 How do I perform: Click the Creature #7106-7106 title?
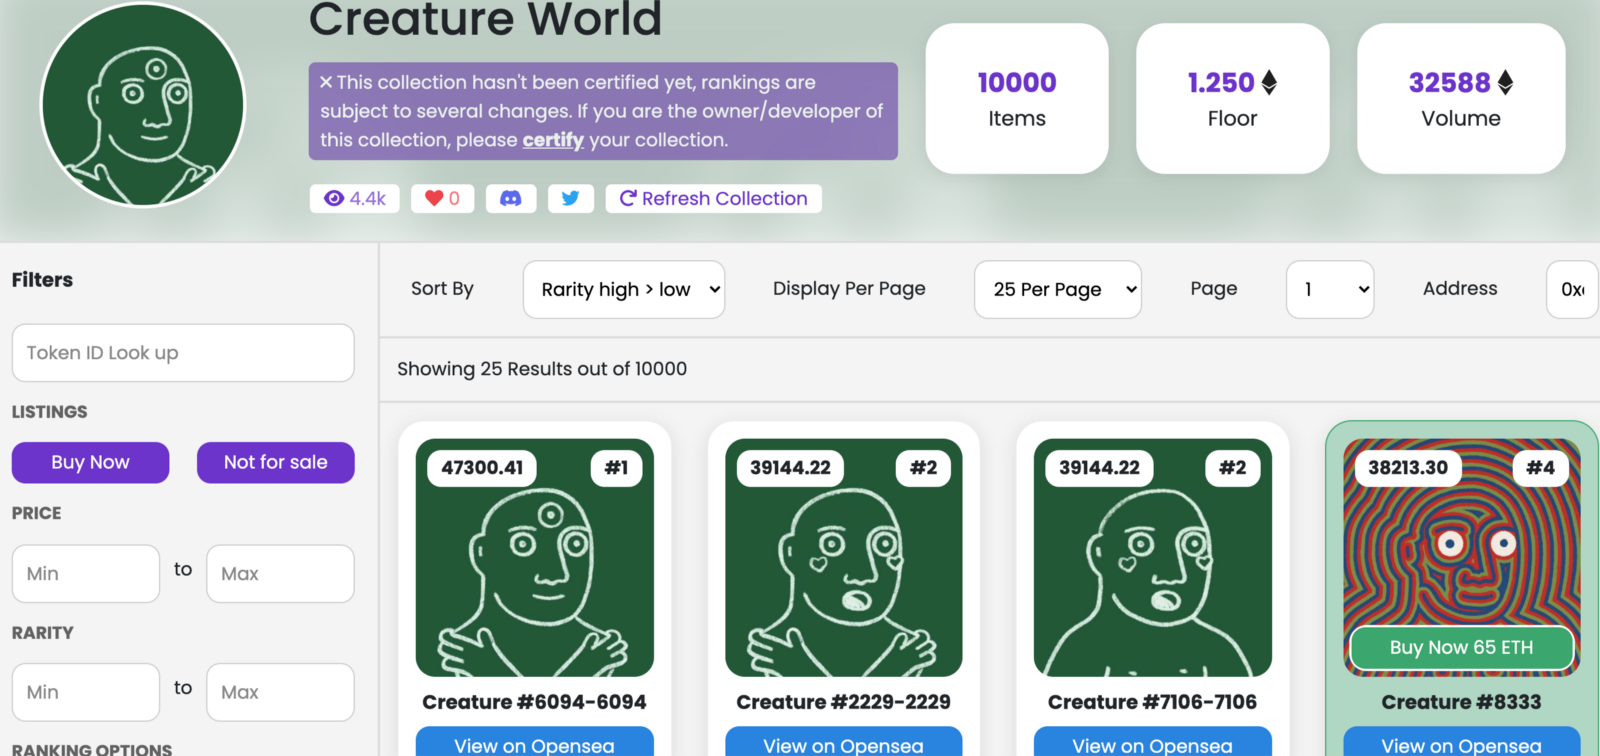click(1153, 702)
